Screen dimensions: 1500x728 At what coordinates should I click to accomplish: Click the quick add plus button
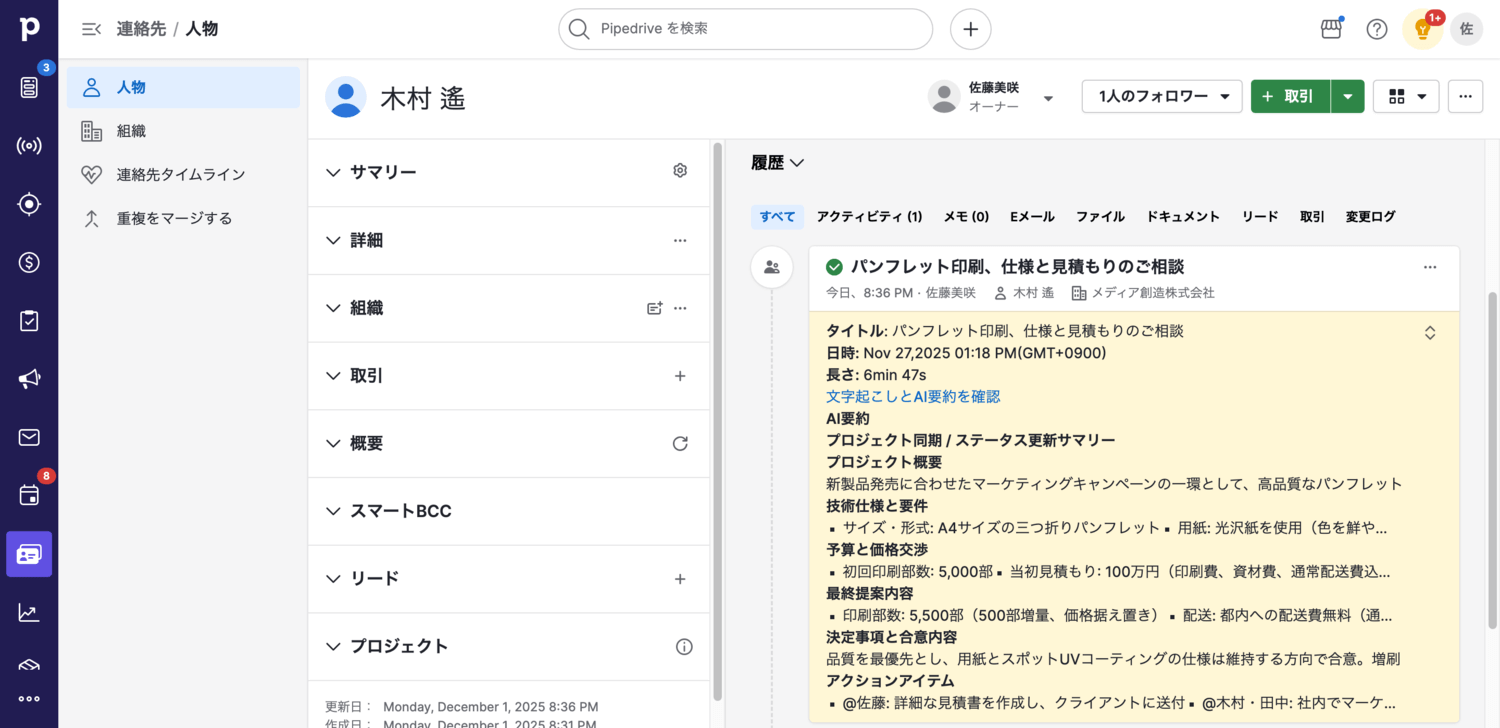point(970,29)
